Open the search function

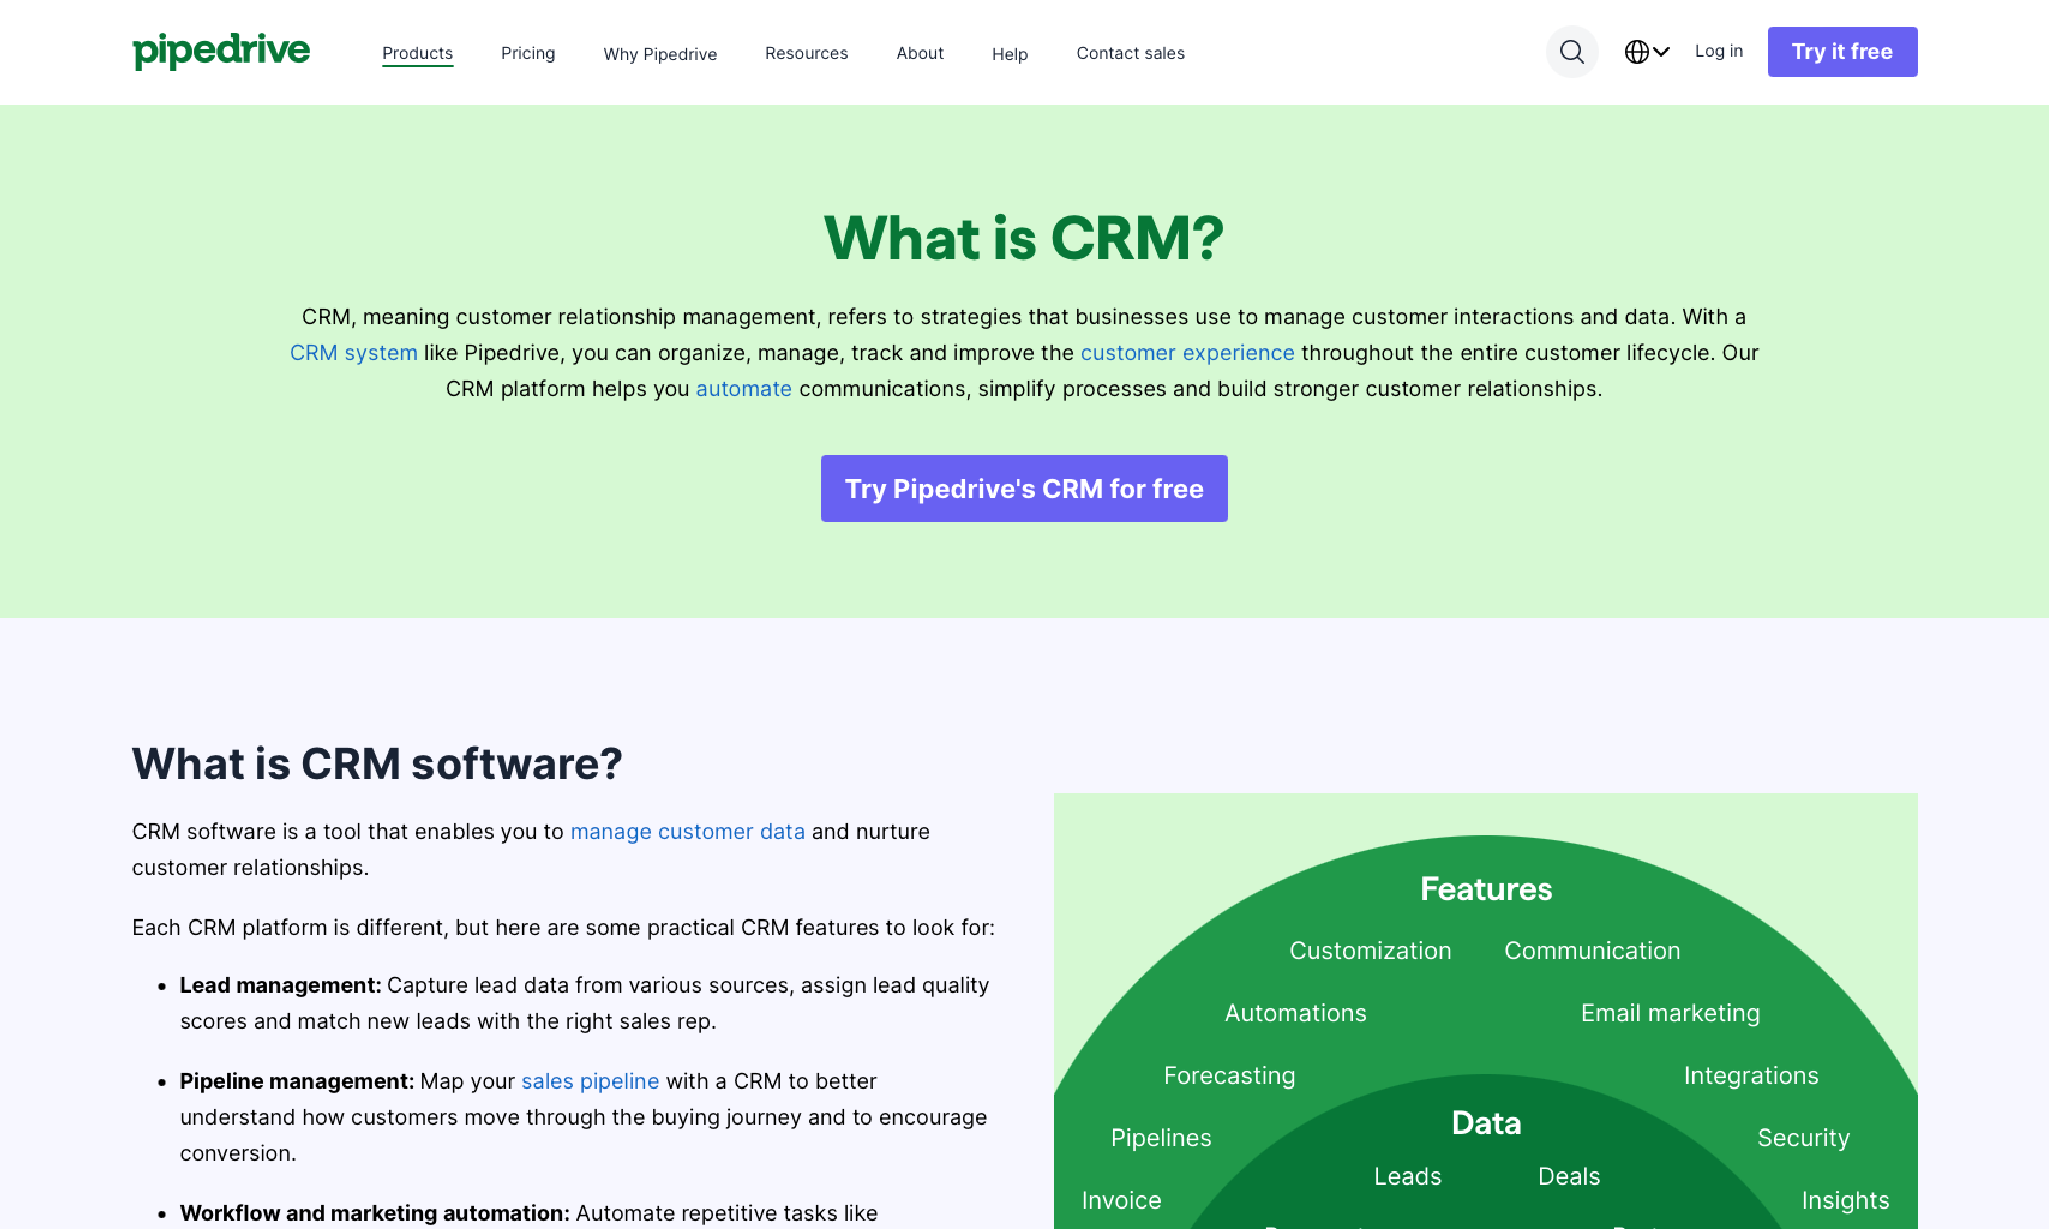[x=1571, y=51]
